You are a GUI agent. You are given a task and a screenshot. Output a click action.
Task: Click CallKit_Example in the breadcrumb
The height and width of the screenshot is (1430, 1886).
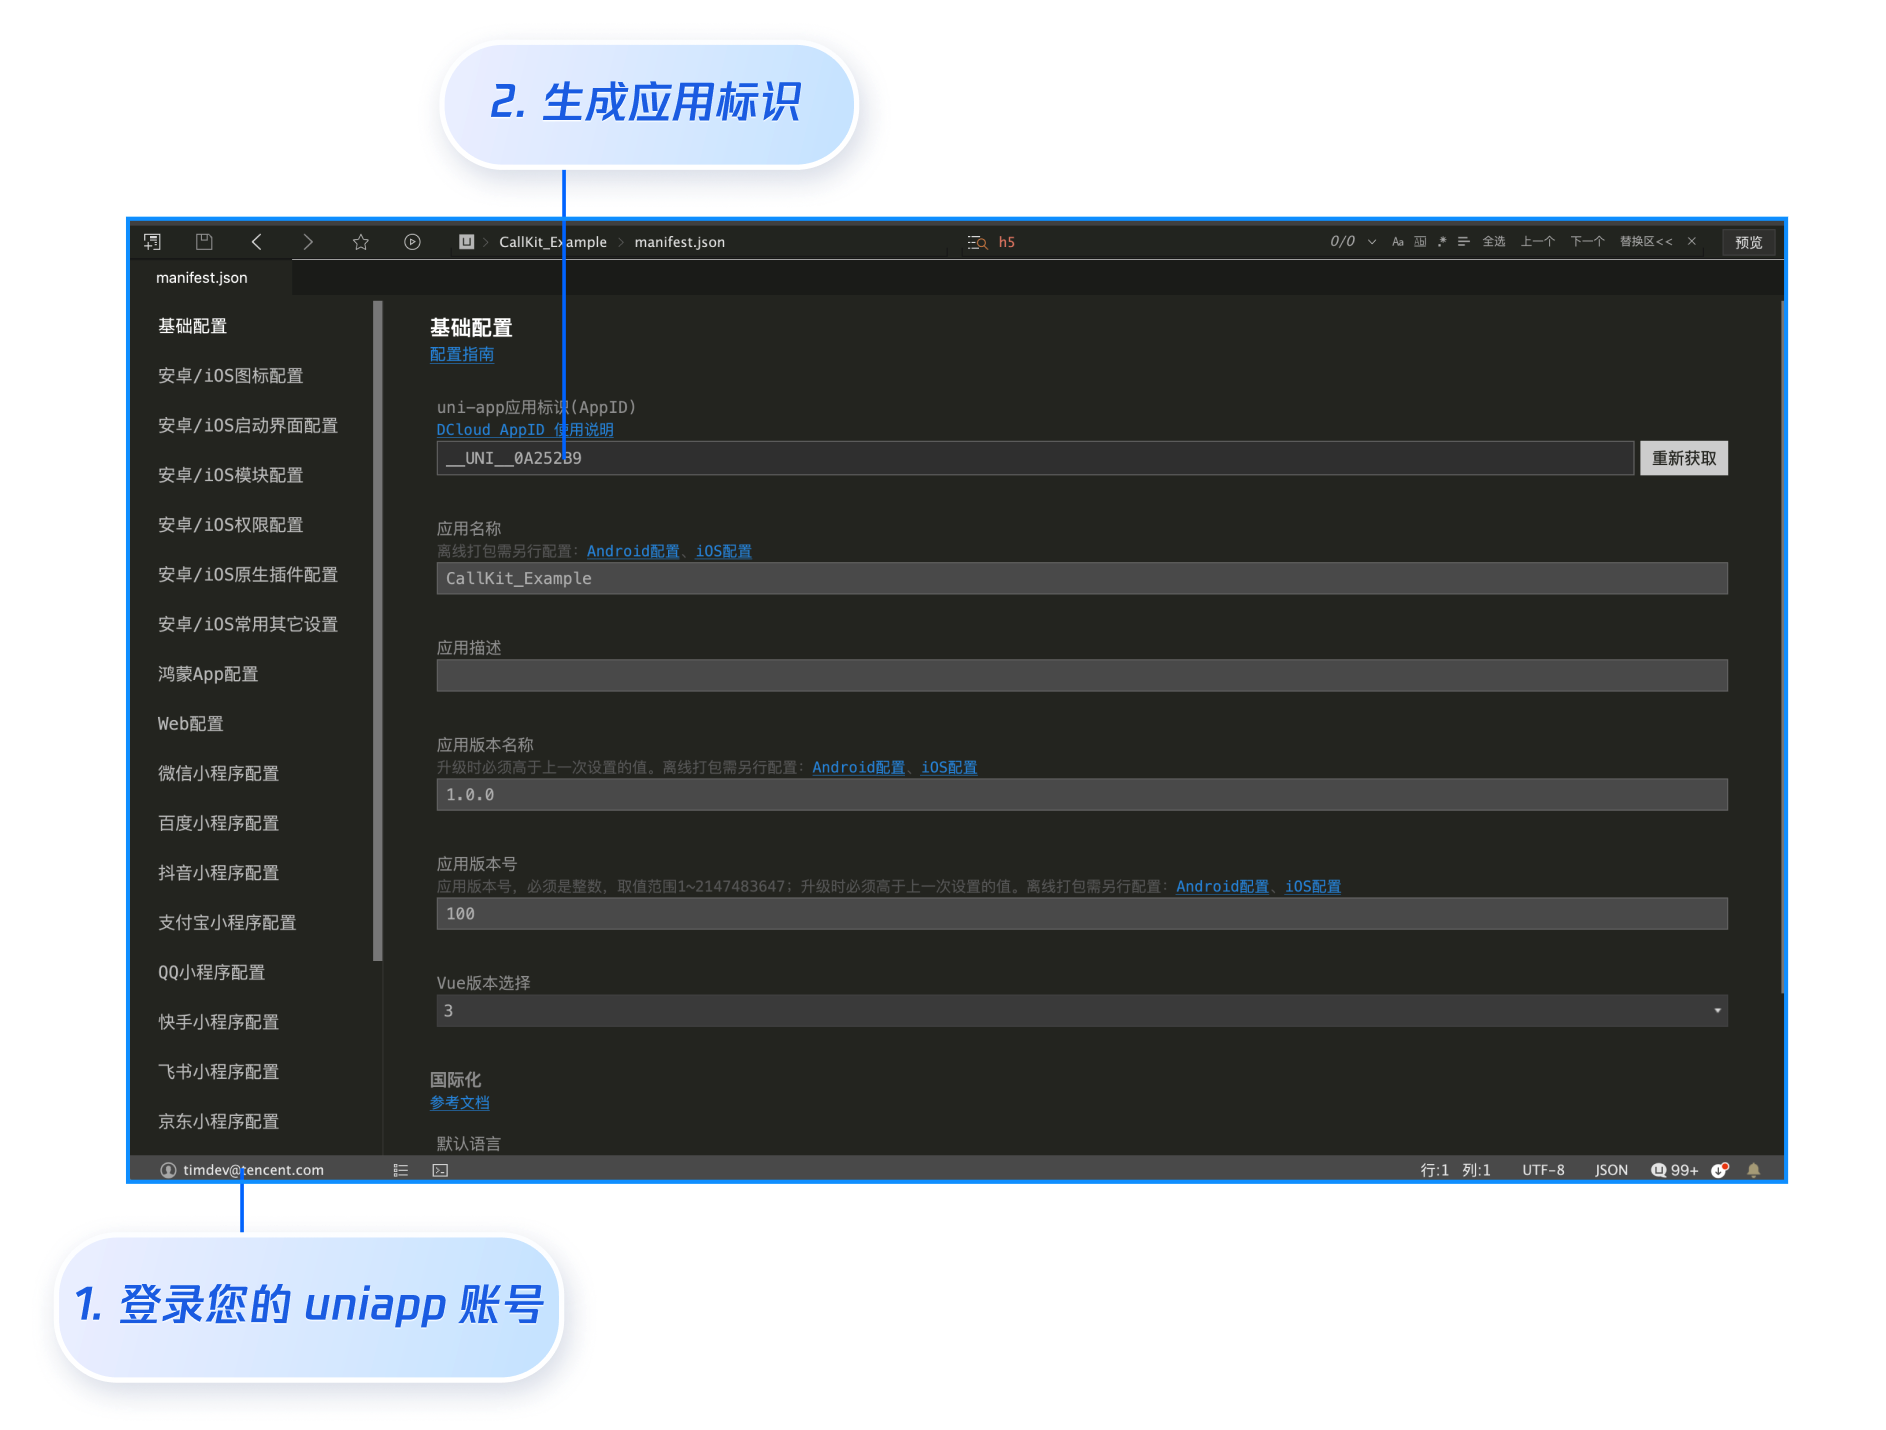[553, 242]
